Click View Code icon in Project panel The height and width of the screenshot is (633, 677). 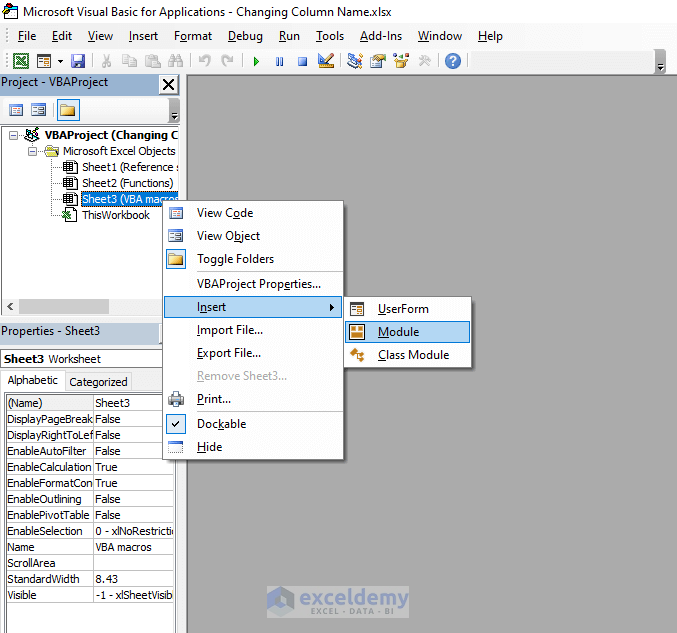(x=16, y=110)
